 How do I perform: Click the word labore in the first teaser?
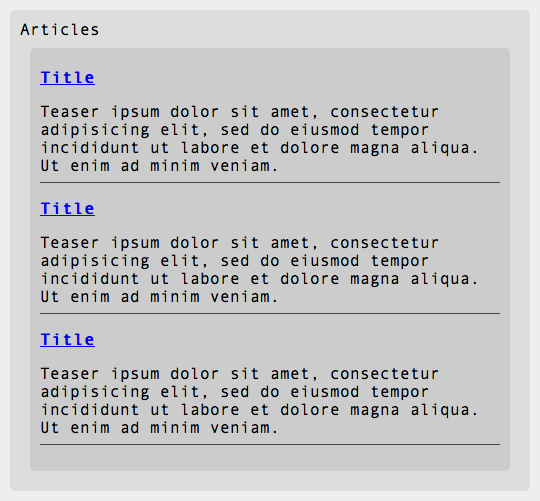pos(210,148)
